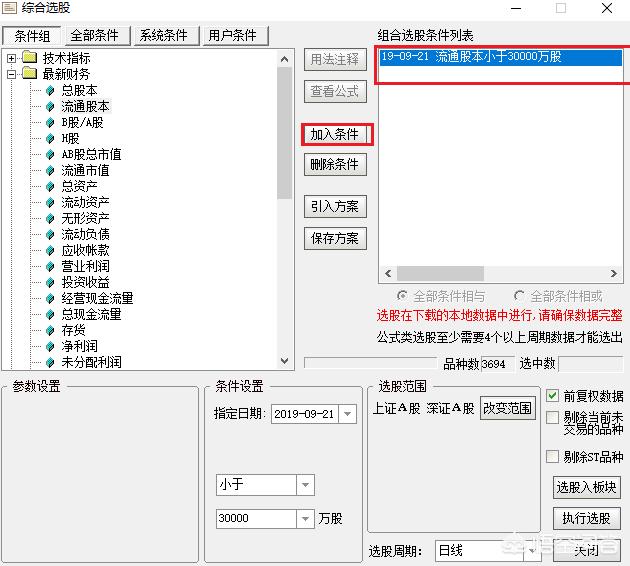630x566 pixels.
Task: Open the 指定日期 date dropdown
Action: tap(347, 414)
